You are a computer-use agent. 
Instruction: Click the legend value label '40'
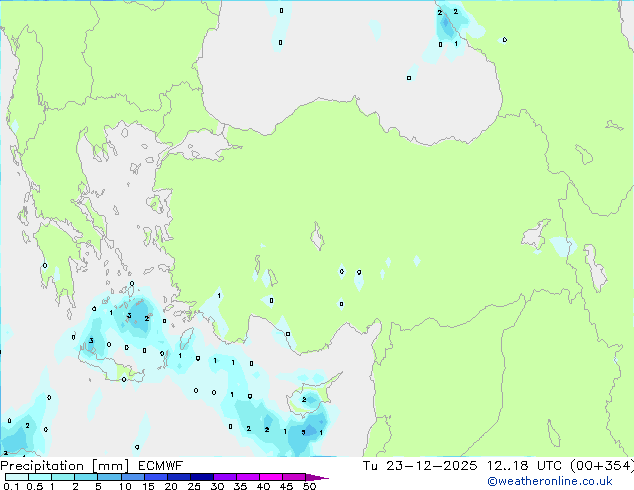[263, 486]
